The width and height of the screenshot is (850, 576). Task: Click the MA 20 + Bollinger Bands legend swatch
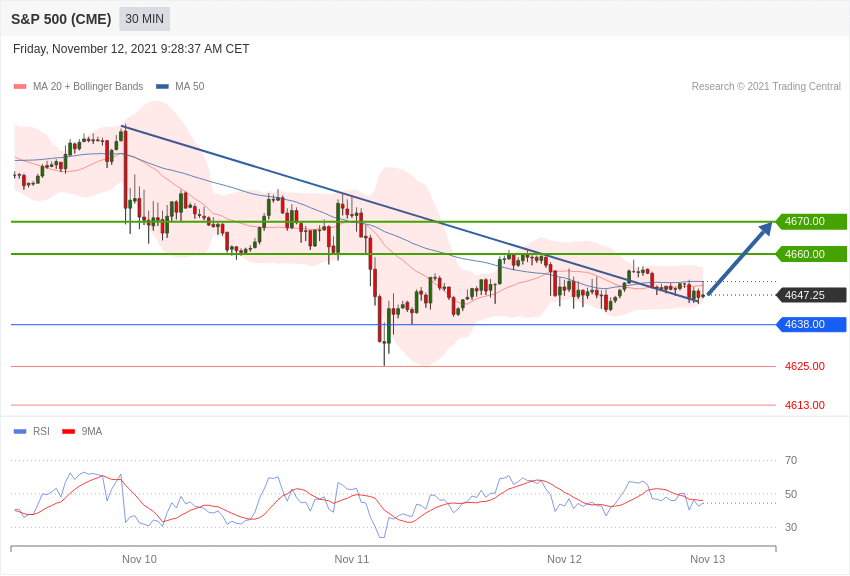[20, 86]
